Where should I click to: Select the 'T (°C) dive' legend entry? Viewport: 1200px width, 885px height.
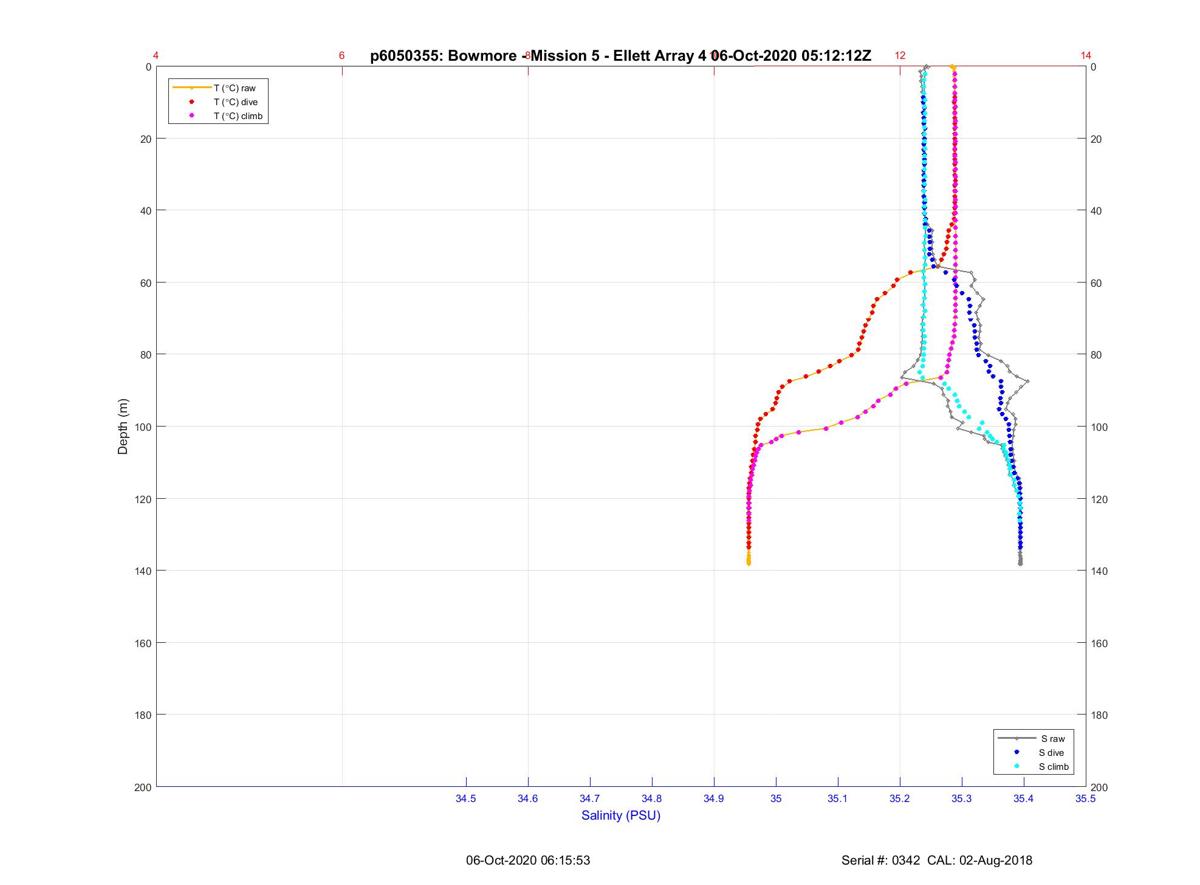coord(235,102)
